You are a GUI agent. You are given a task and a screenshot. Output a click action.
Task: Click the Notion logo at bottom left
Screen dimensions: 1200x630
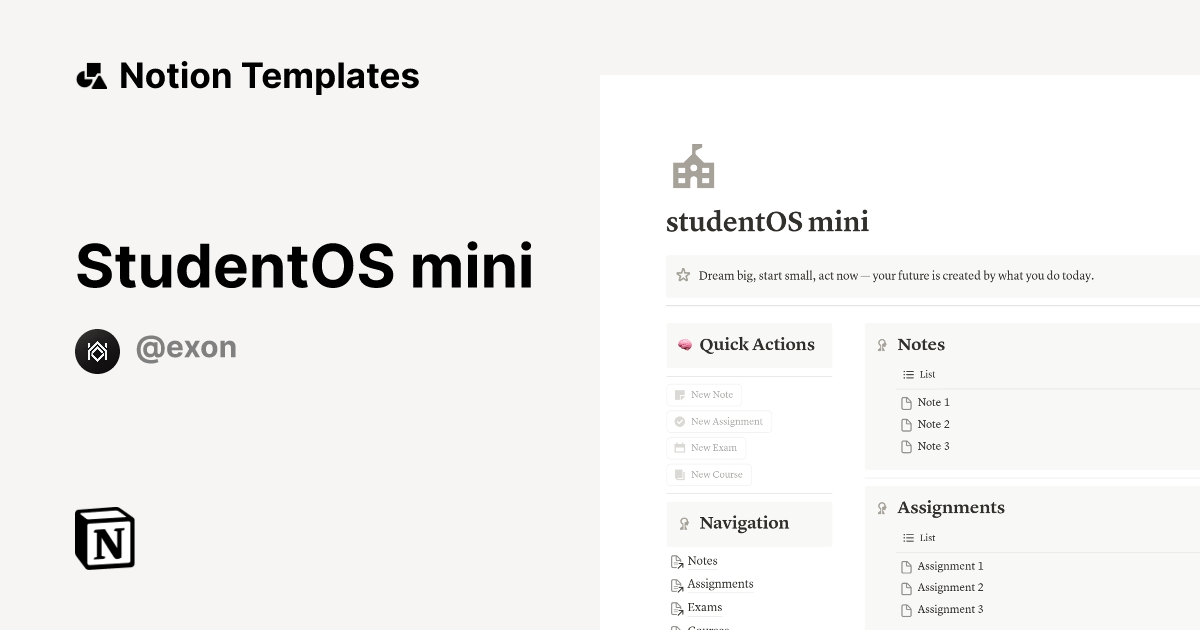103,539
